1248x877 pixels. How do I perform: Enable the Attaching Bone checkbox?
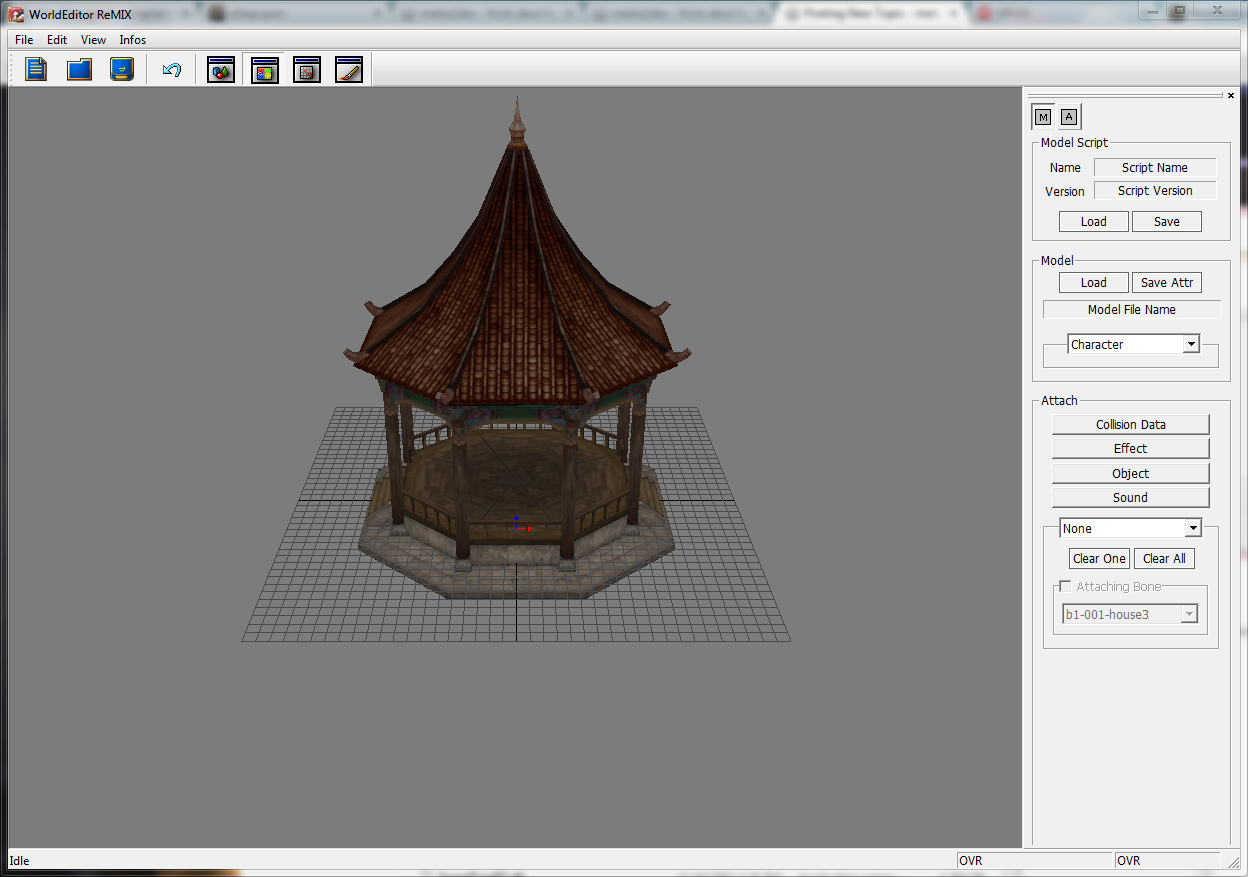[1065, 586]
